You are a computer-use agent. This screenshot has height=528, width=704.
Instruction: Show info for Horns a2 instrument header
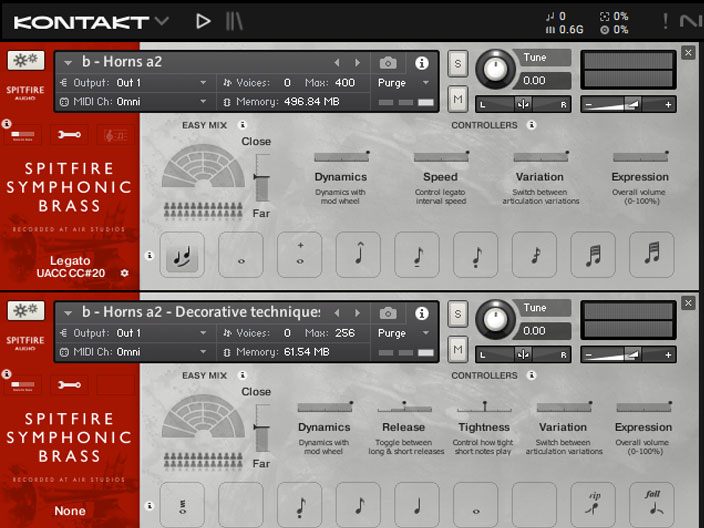[421, 63]
